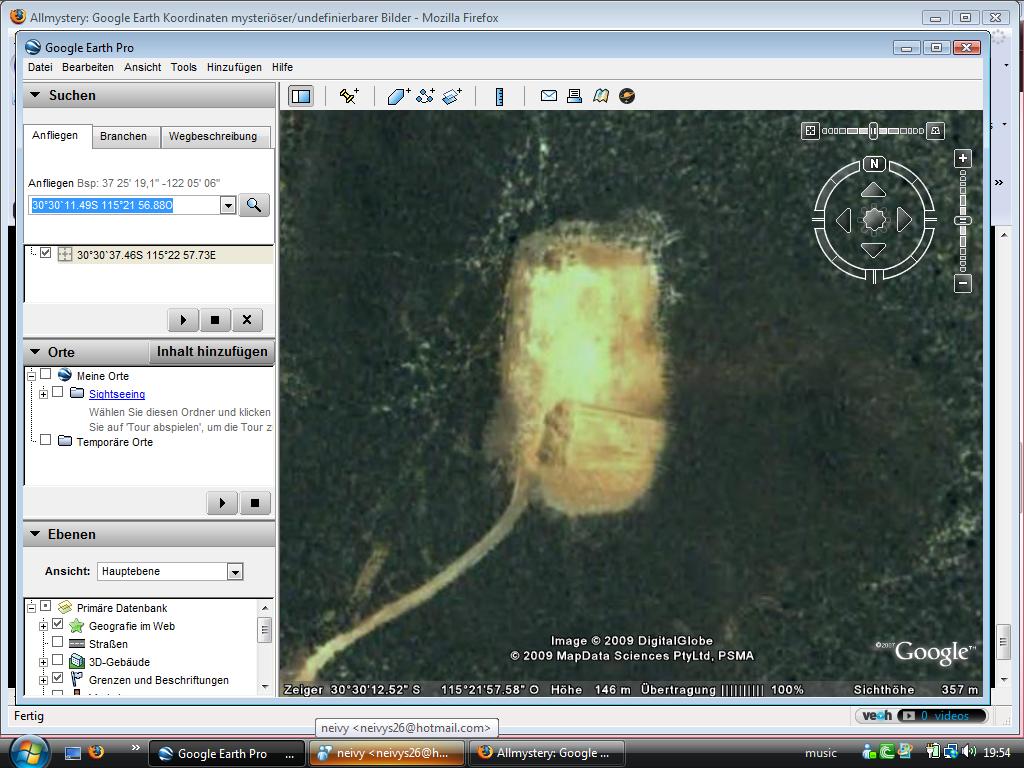Image resolution: width=1024 pixels, height=768 pixels.
Task: Open the ruler measurement tool
Action: pos(499,96)
